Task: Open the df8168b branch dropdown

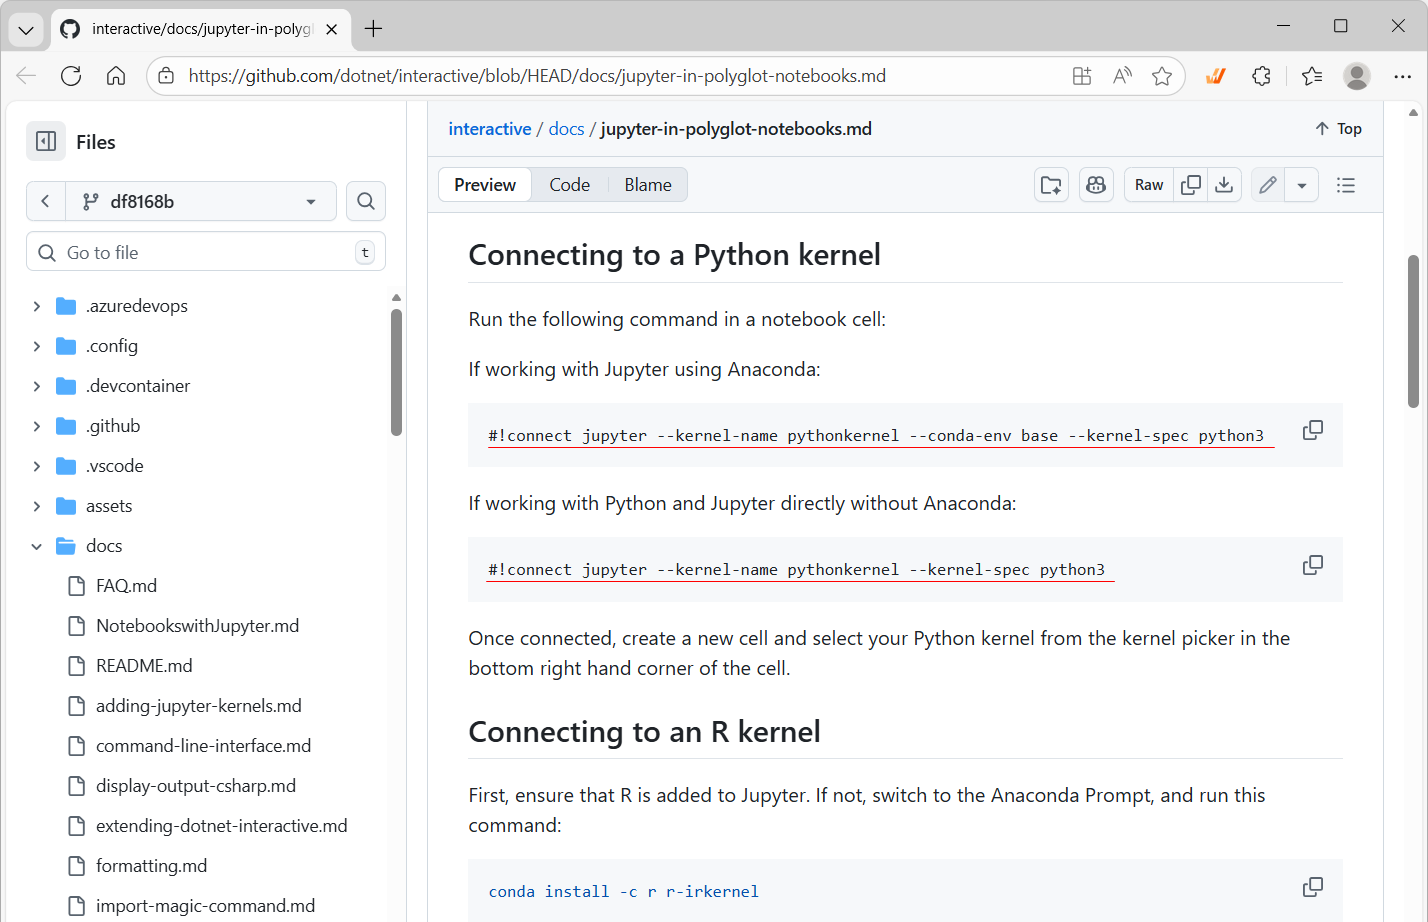Action: 202,201
